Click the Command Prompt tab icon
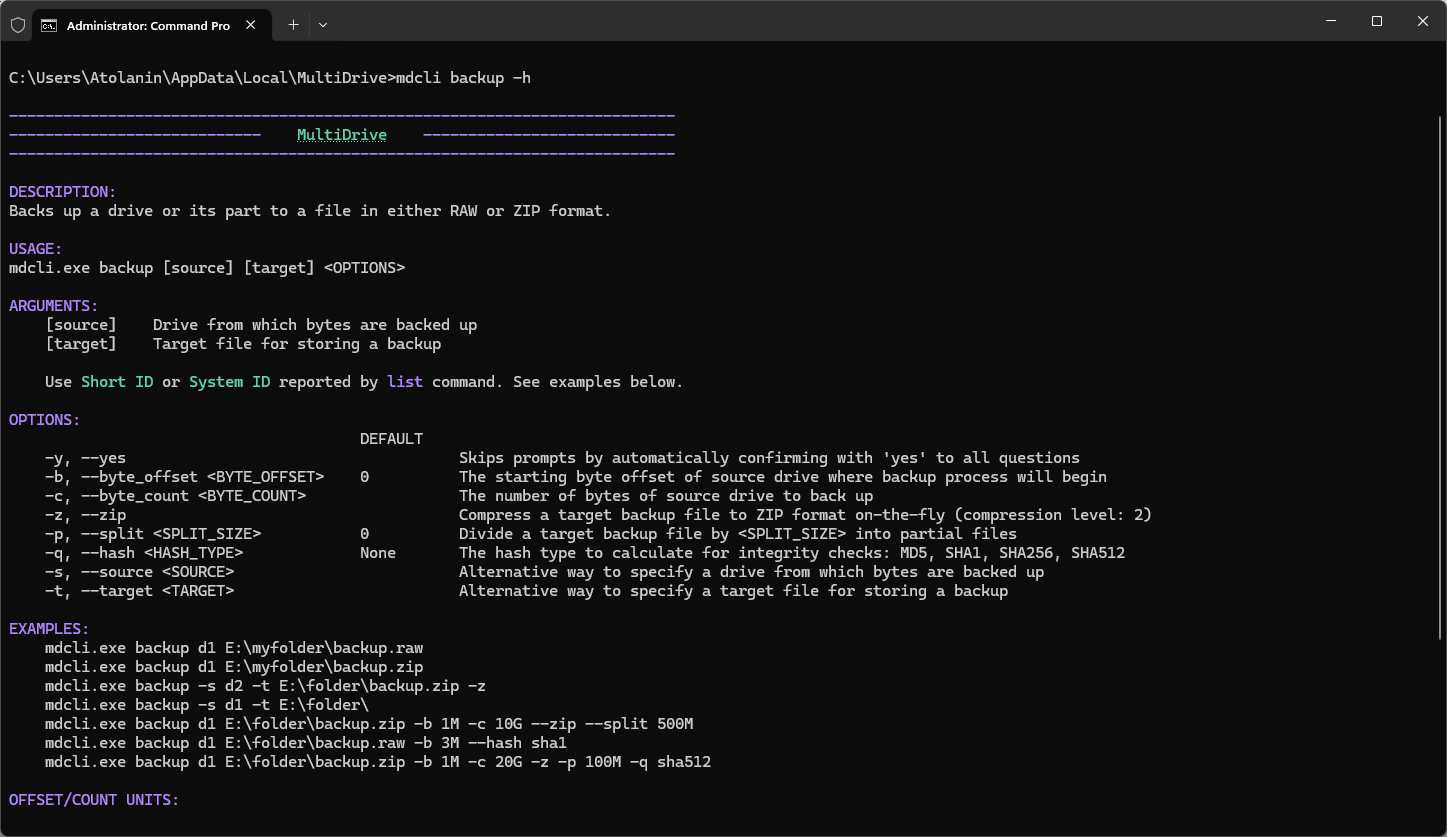Screen dimensions: 1447x837 click(x=49, y=25)
